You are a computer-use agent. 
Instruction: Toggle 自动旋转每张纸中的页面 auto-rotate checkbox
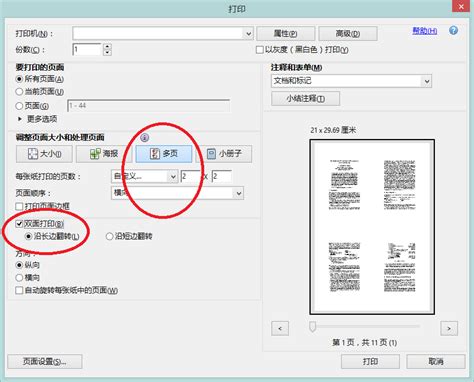click(x=19, y=290)
